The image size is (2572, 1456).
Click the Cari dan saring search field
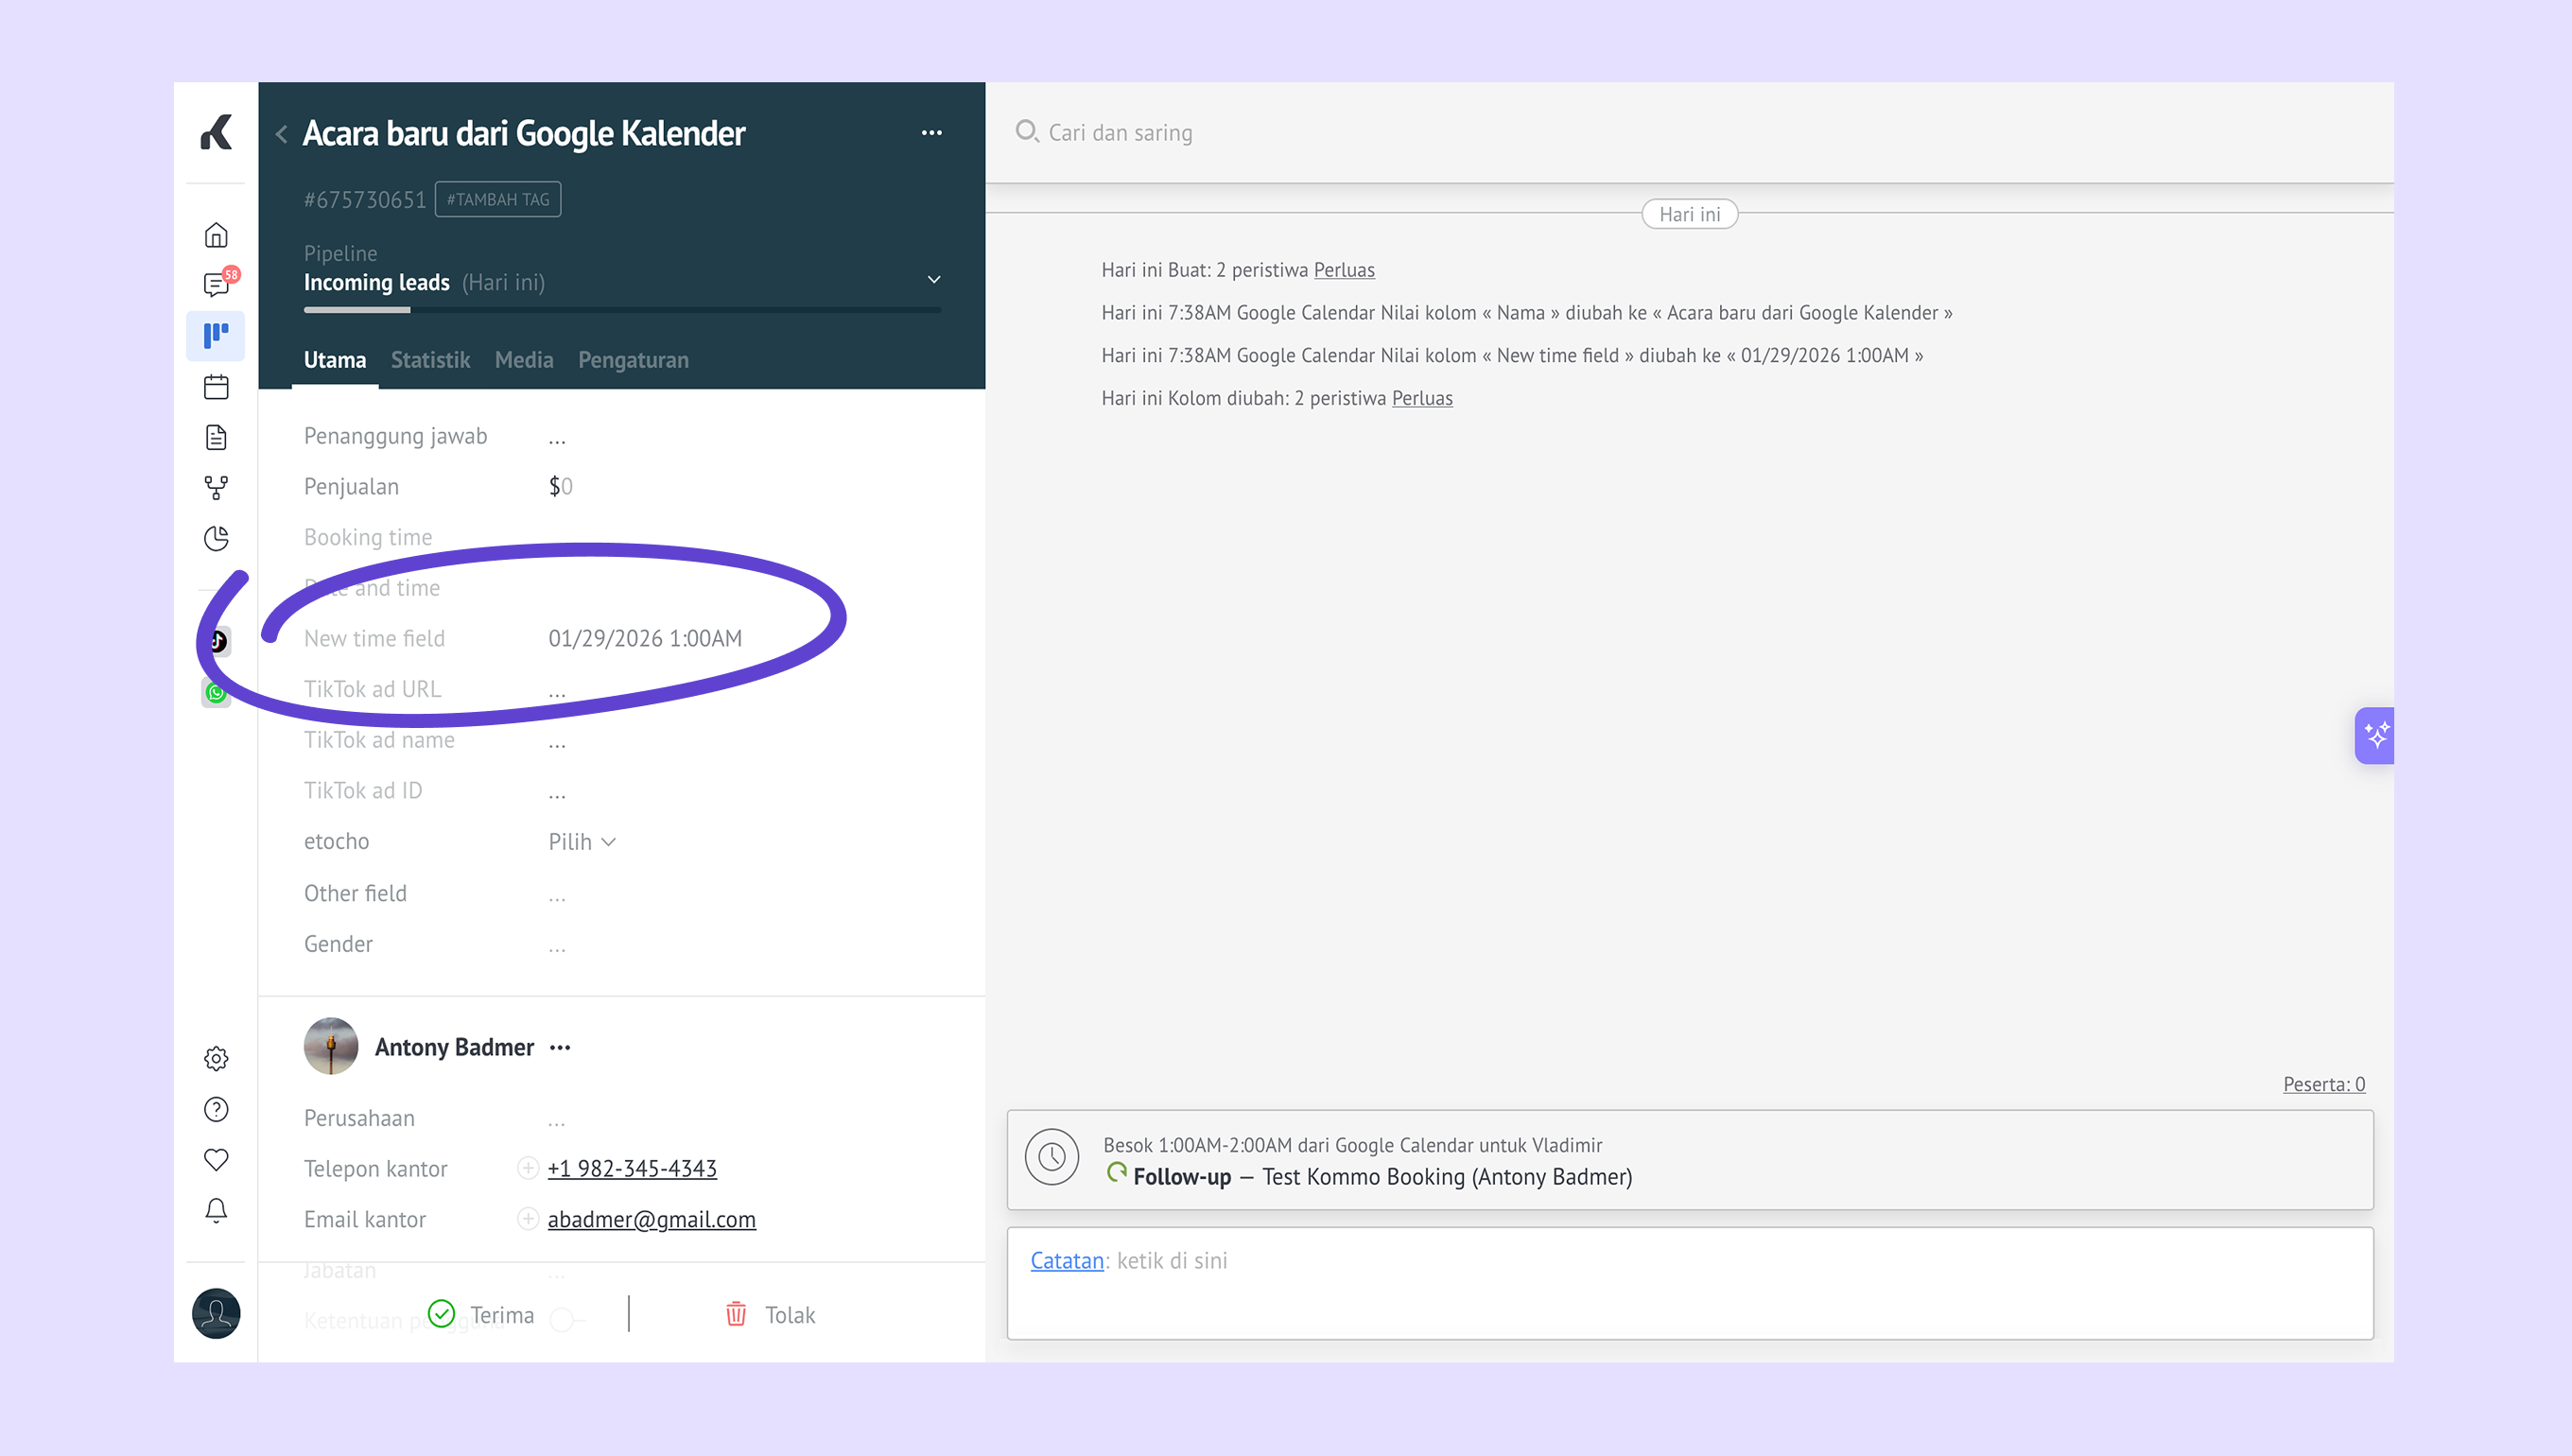point(1120,133)
